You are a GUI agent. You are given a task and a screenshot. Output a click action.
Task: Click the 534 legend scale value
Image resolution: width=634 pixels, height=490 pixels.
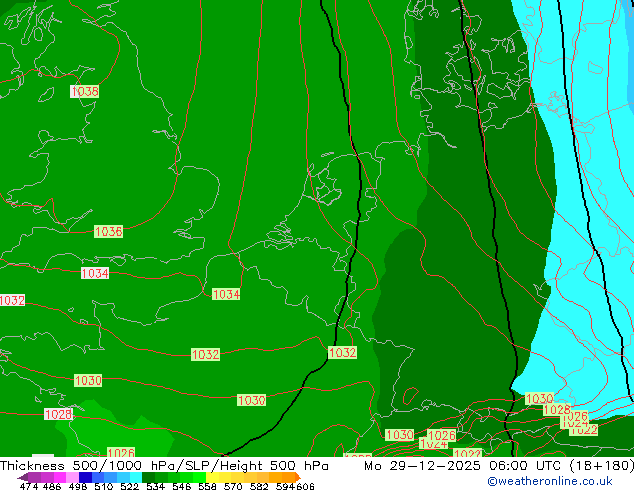pyautogui.click(x=156, y=486)
